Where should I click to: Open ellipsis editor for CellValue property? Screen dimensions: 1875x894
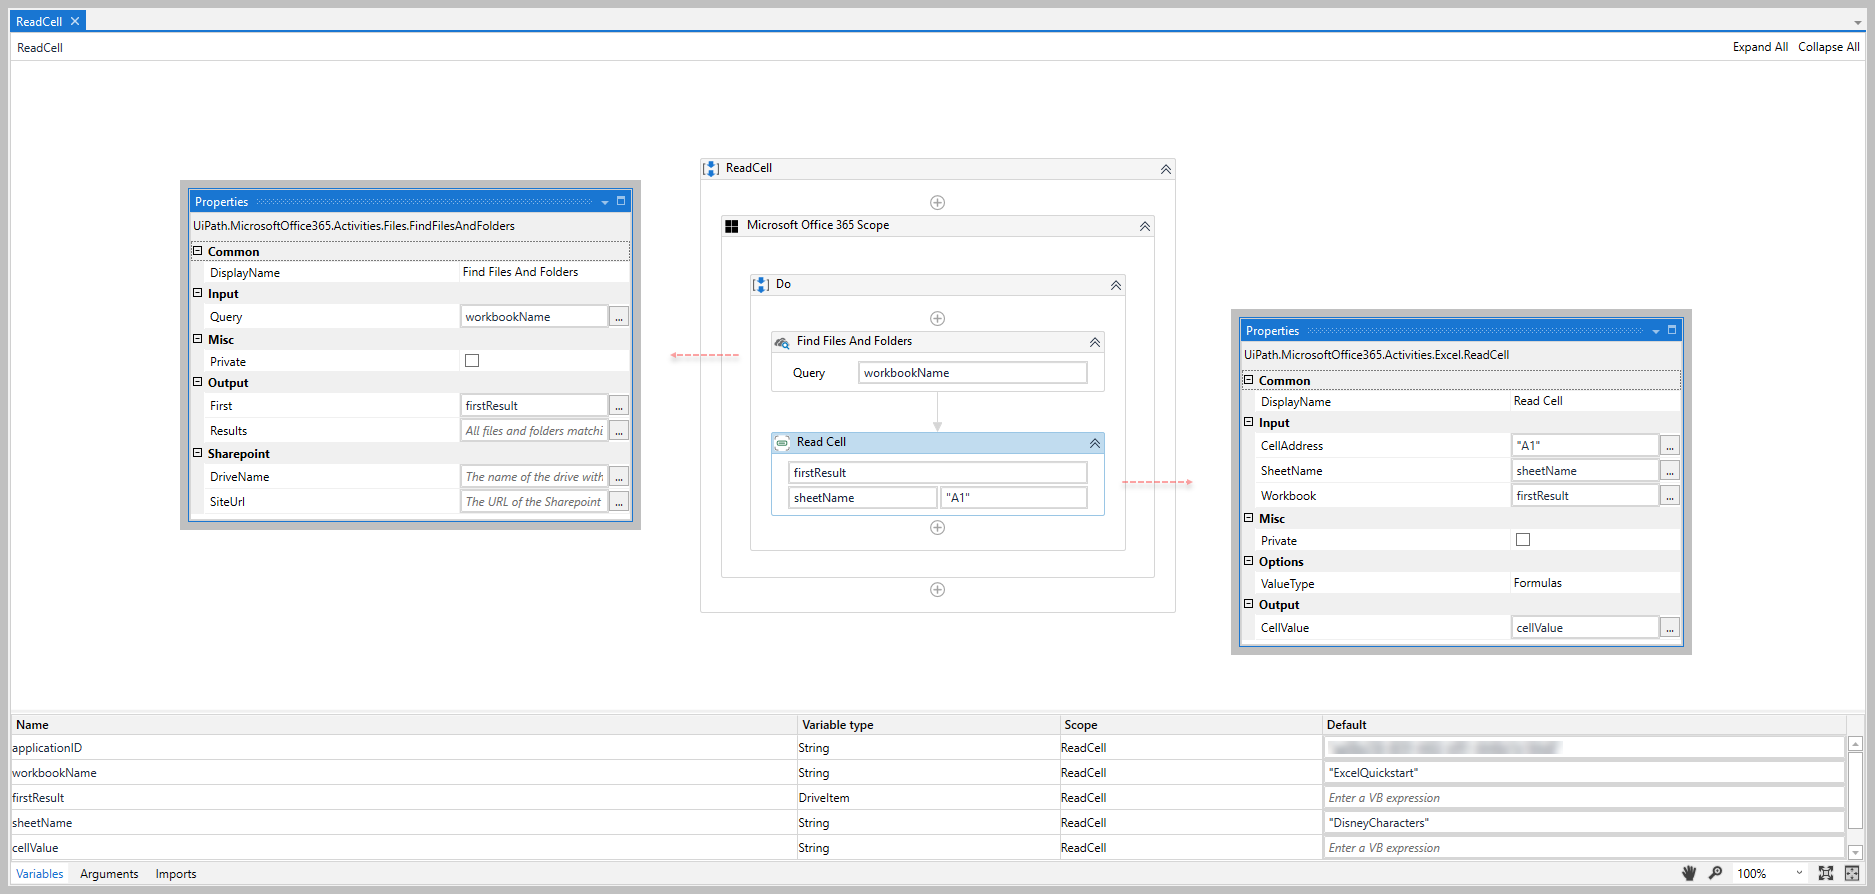tap(1670, 628)
